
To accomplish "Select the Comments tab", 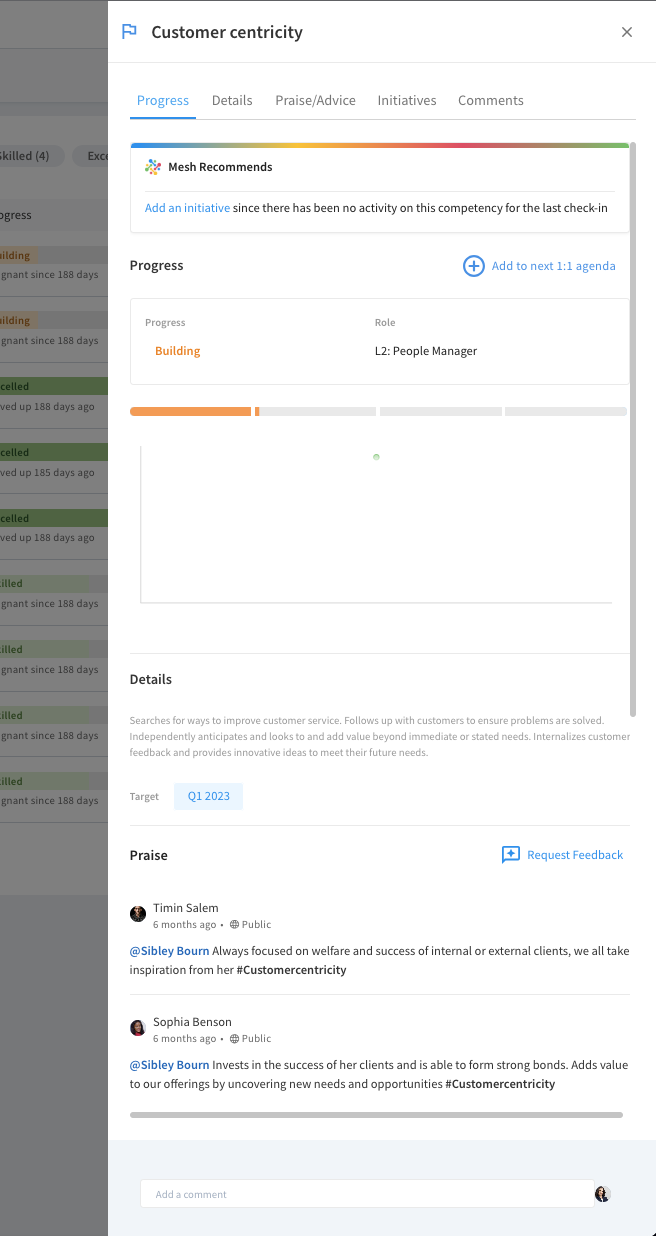I will pos(491,100).
